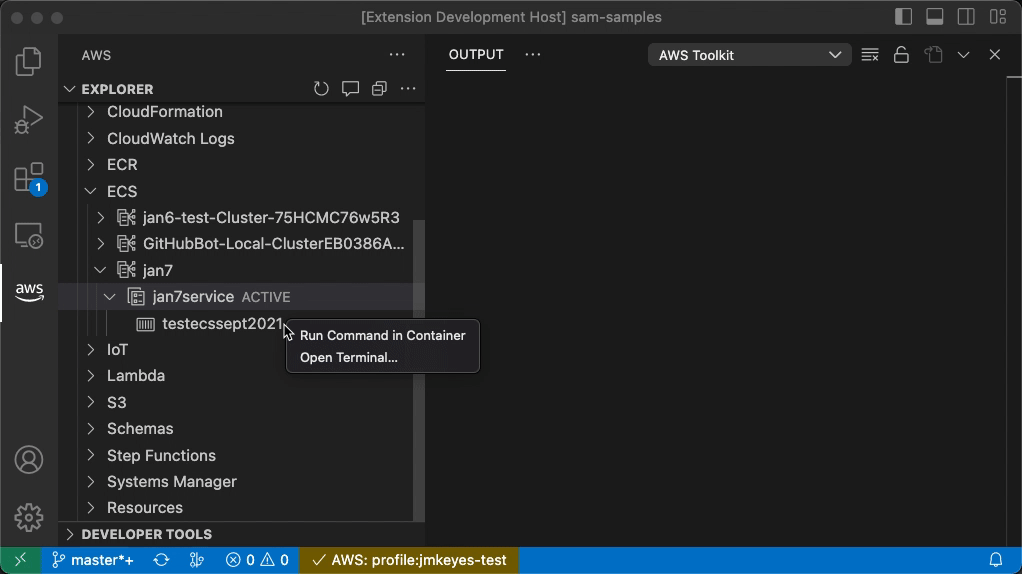Expand the Resources node
This screenshot has height=574, width=1022.
pos(91,508)
